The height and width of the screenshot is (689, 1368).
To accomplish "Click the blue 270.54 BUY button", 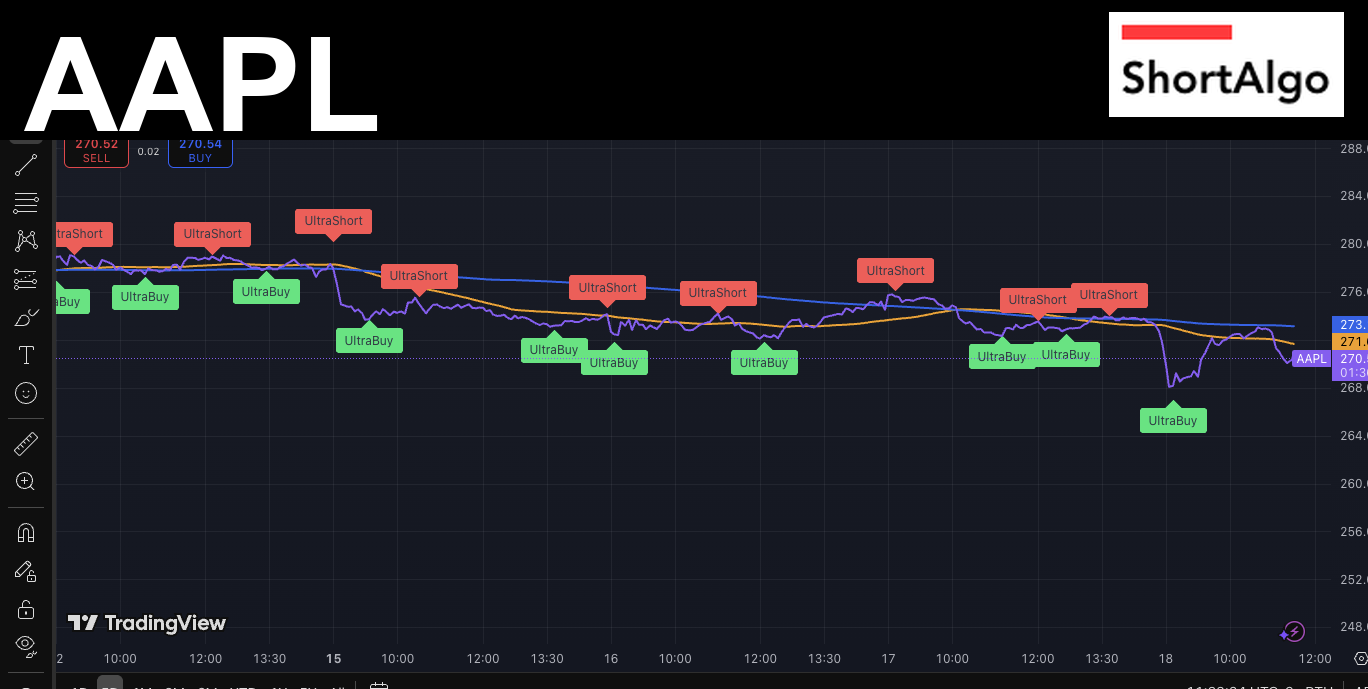I will click(200, 151).
